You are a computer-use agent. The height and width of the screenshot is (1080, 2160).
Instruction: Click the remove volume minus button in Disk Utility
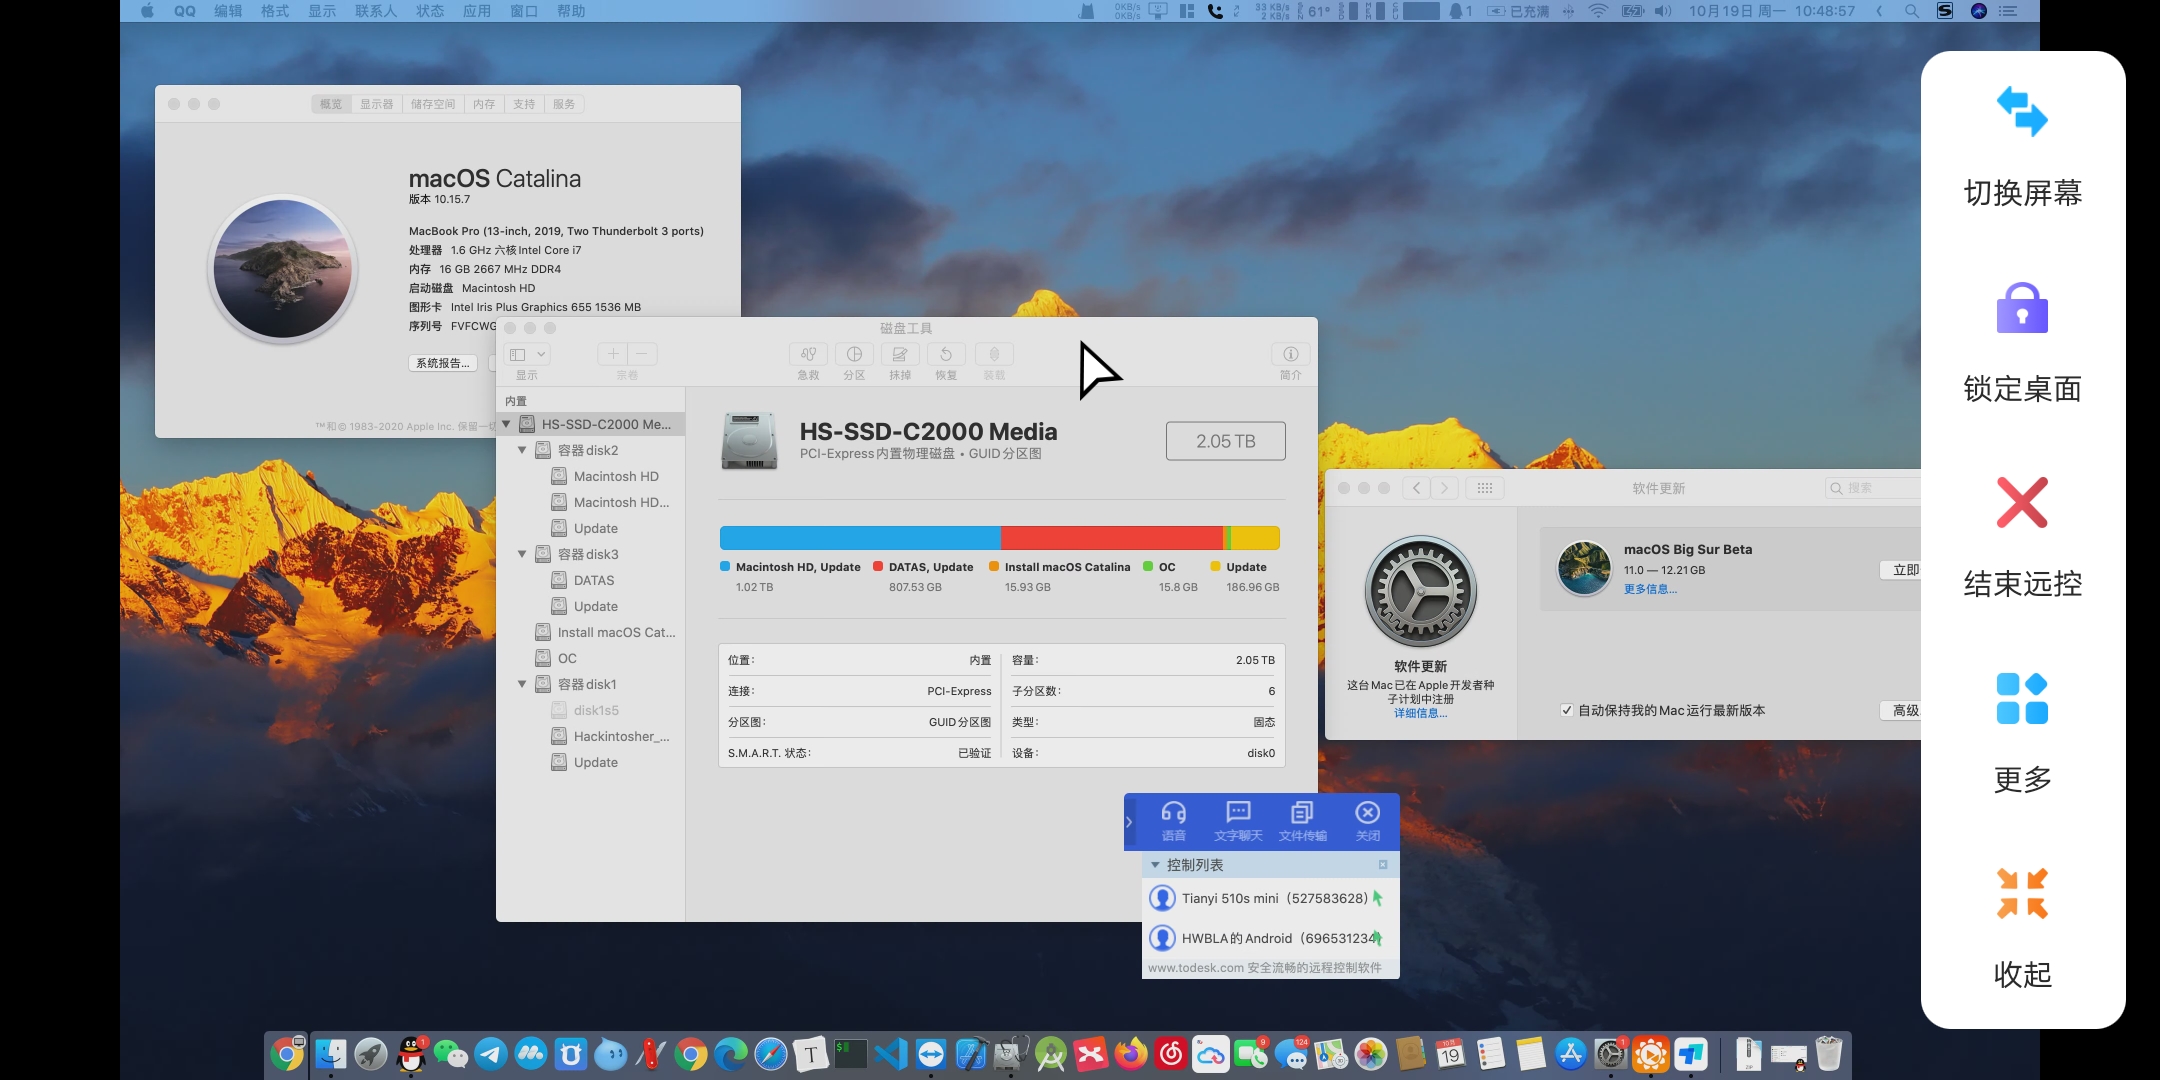click(642, 354)
